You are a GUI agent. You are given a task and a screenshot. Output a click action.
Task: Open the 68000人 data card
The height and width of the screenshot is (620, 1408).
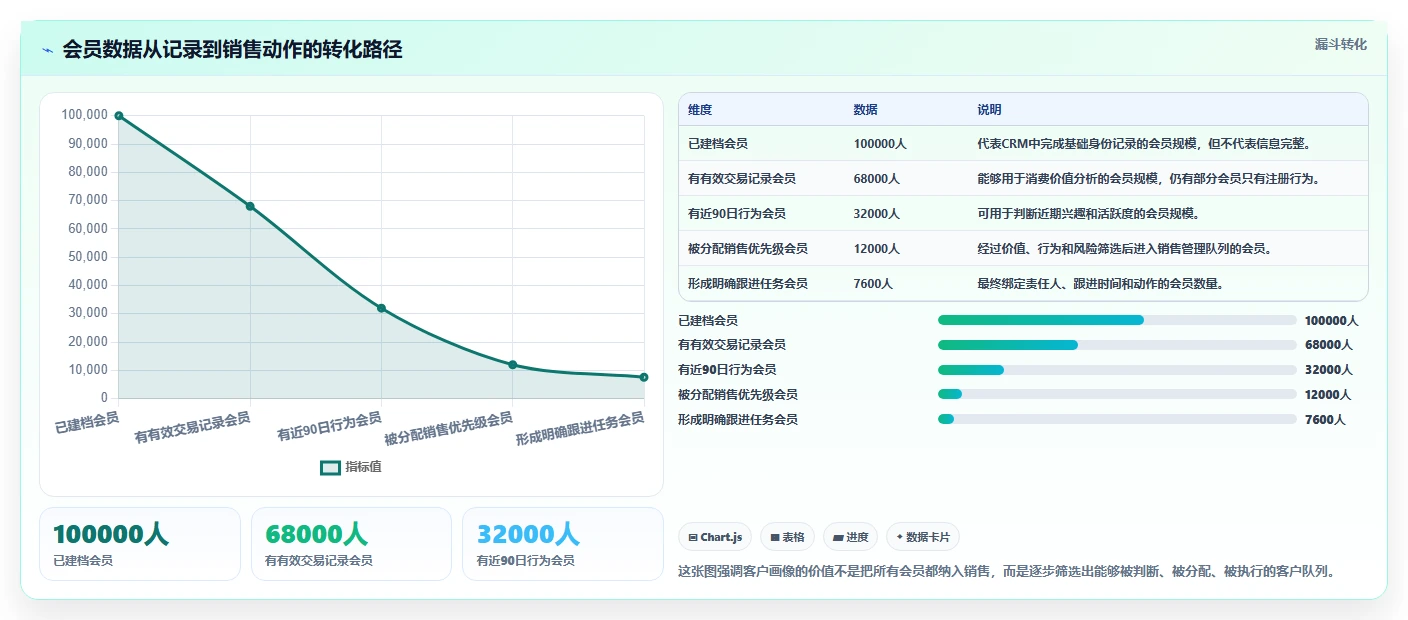point(352,544)
